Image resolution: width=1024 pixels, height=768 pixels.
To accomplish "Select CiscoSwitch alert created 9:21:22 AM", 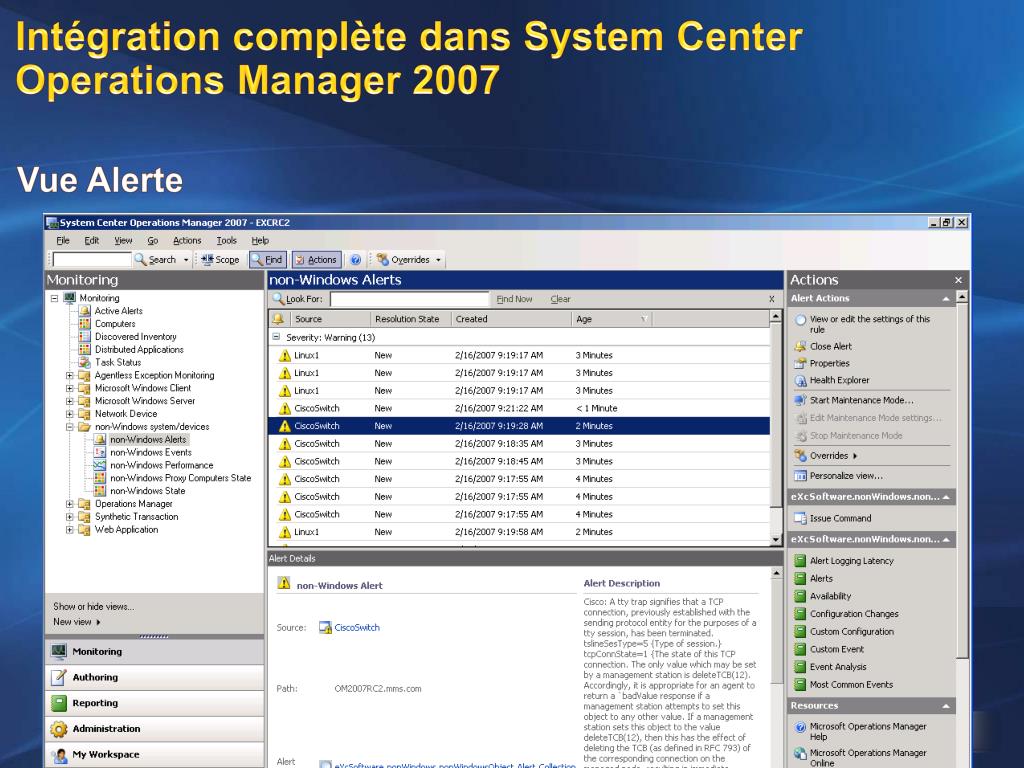I will [x=519, y=408].
